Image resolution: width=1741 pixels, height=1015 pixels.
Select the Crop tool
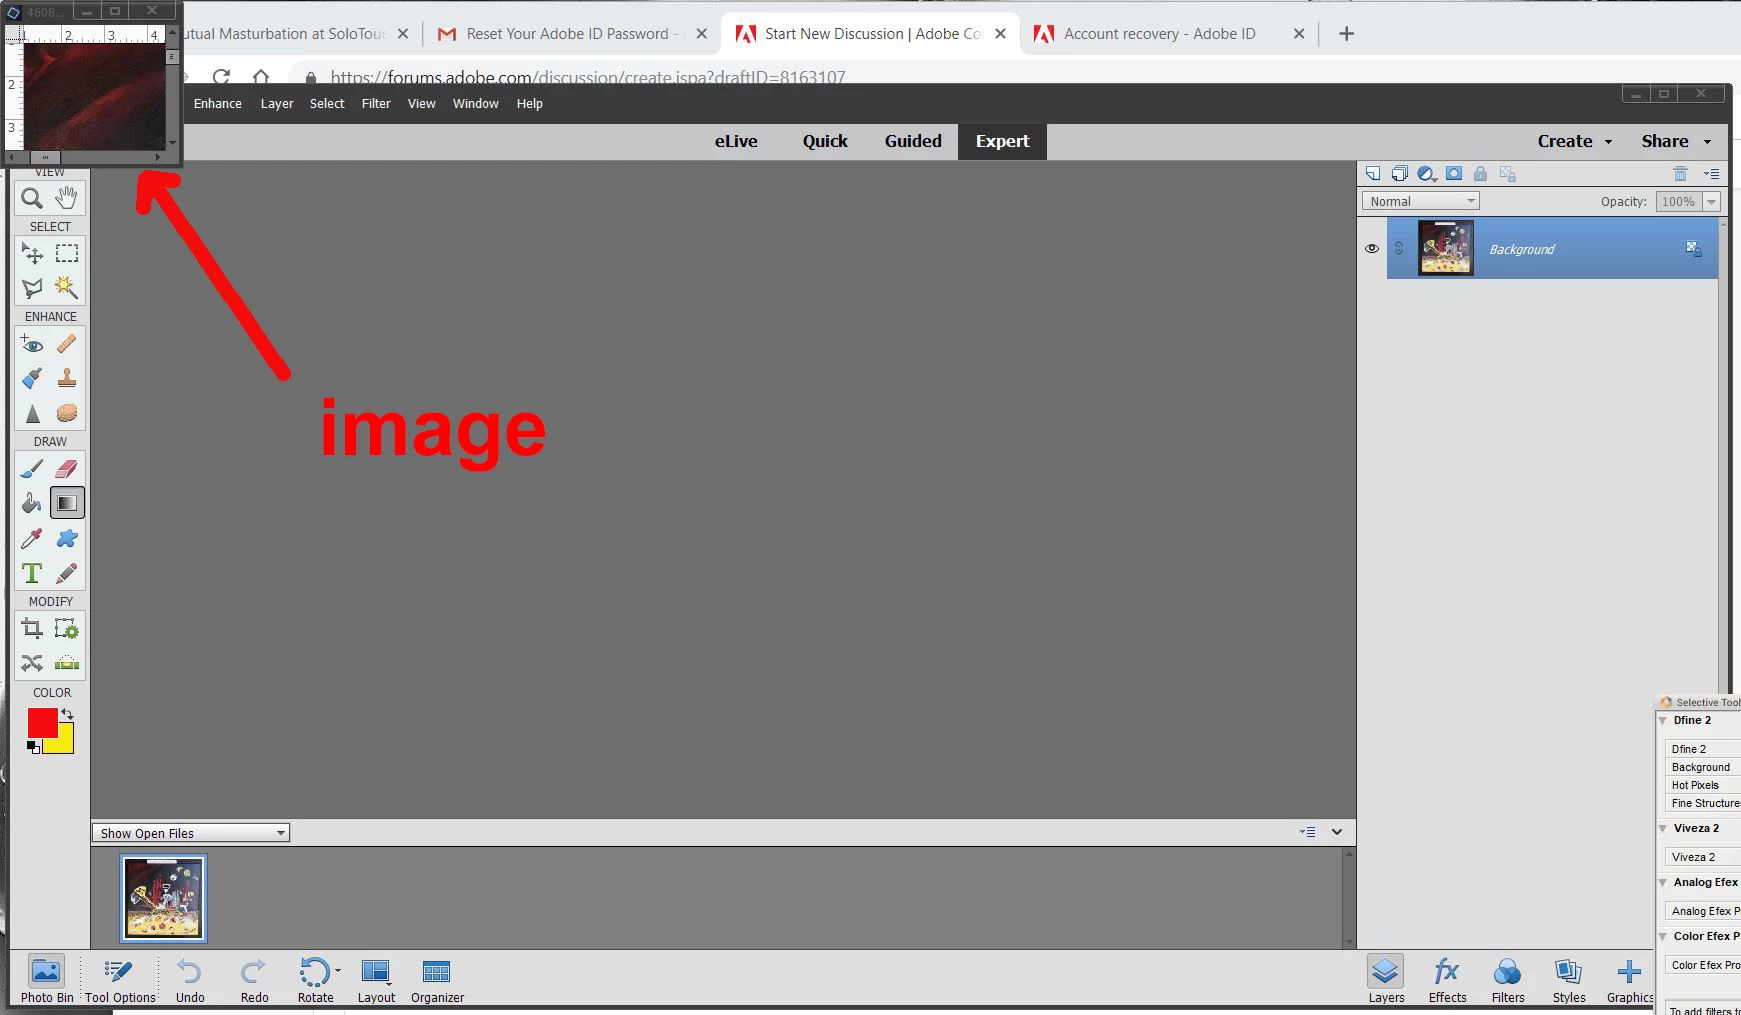32,629
